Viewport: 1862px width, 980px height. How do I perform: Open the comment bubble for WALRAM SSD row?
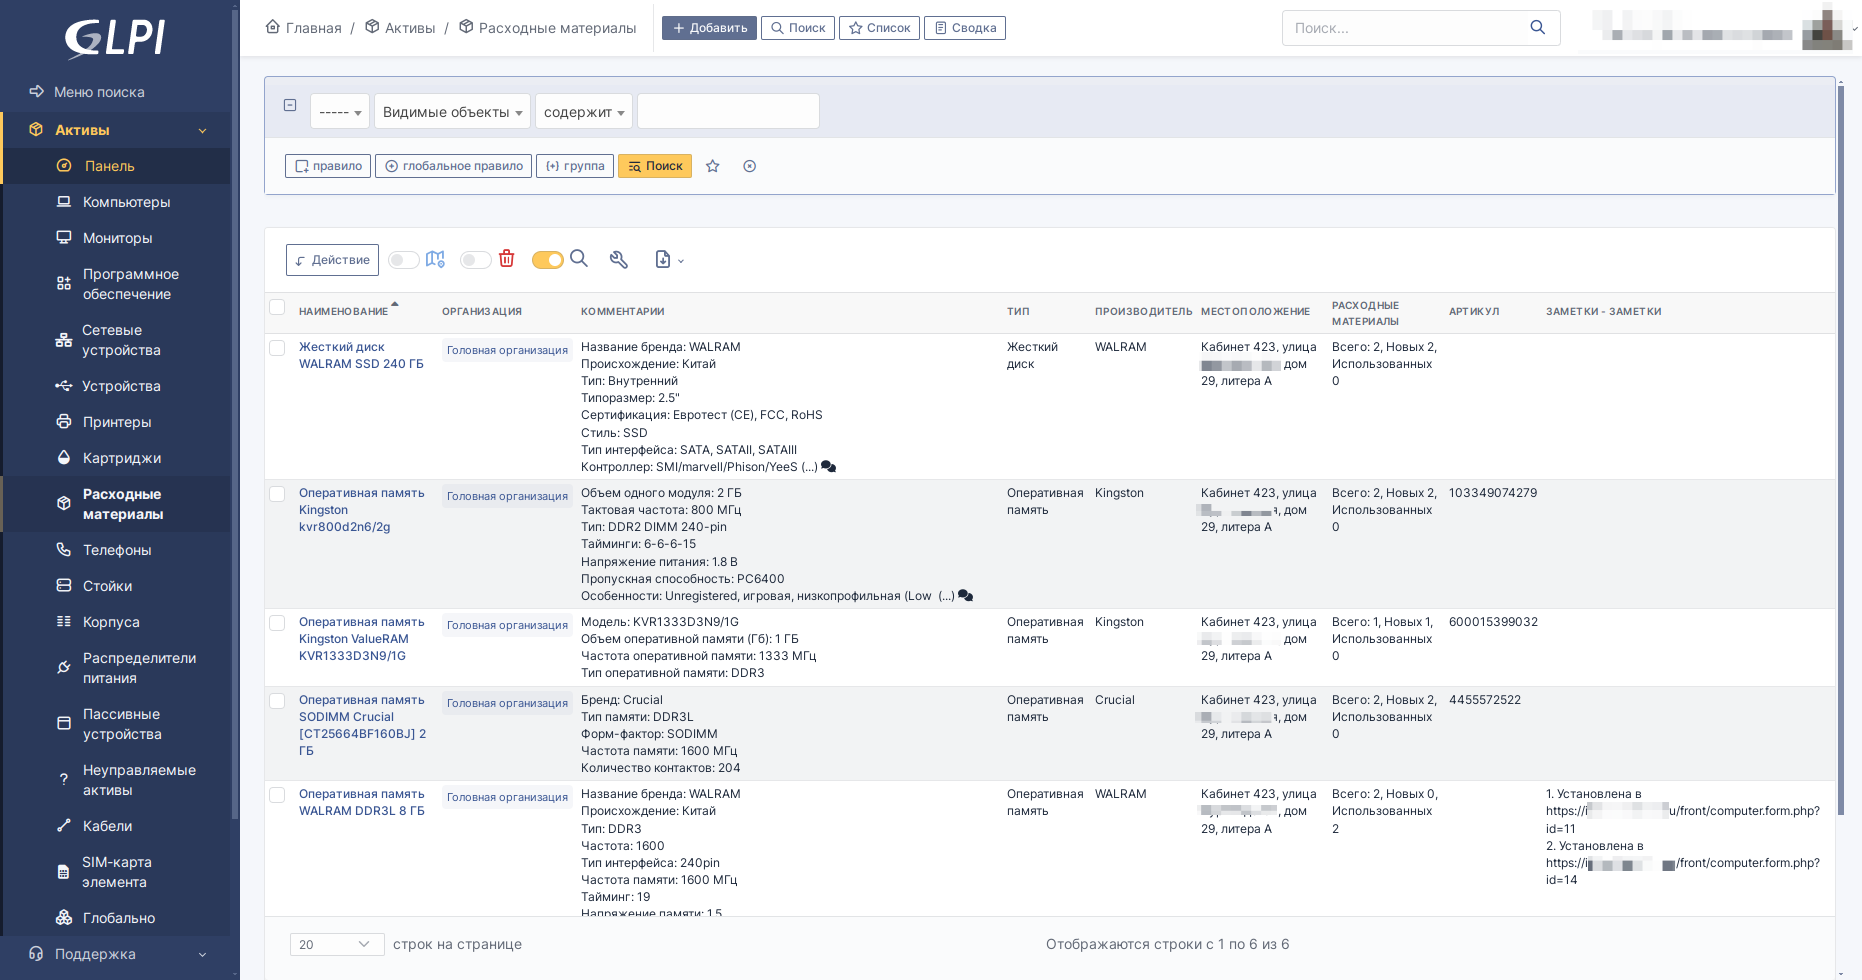click(829, 467)
